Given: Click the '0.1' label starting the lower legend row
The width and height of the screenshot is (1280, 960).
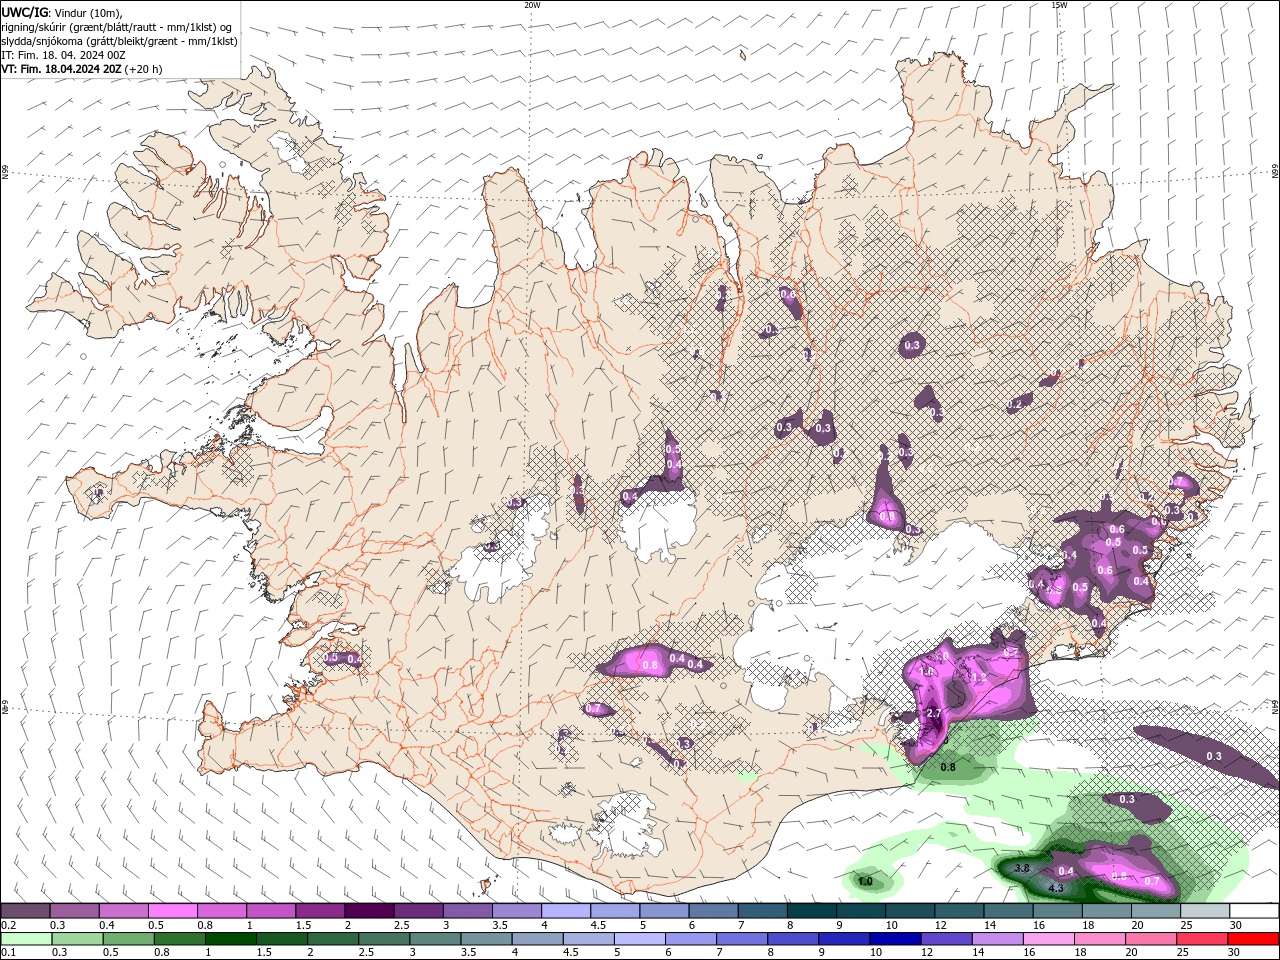Looking at the screenshot, I should point(9,954).
